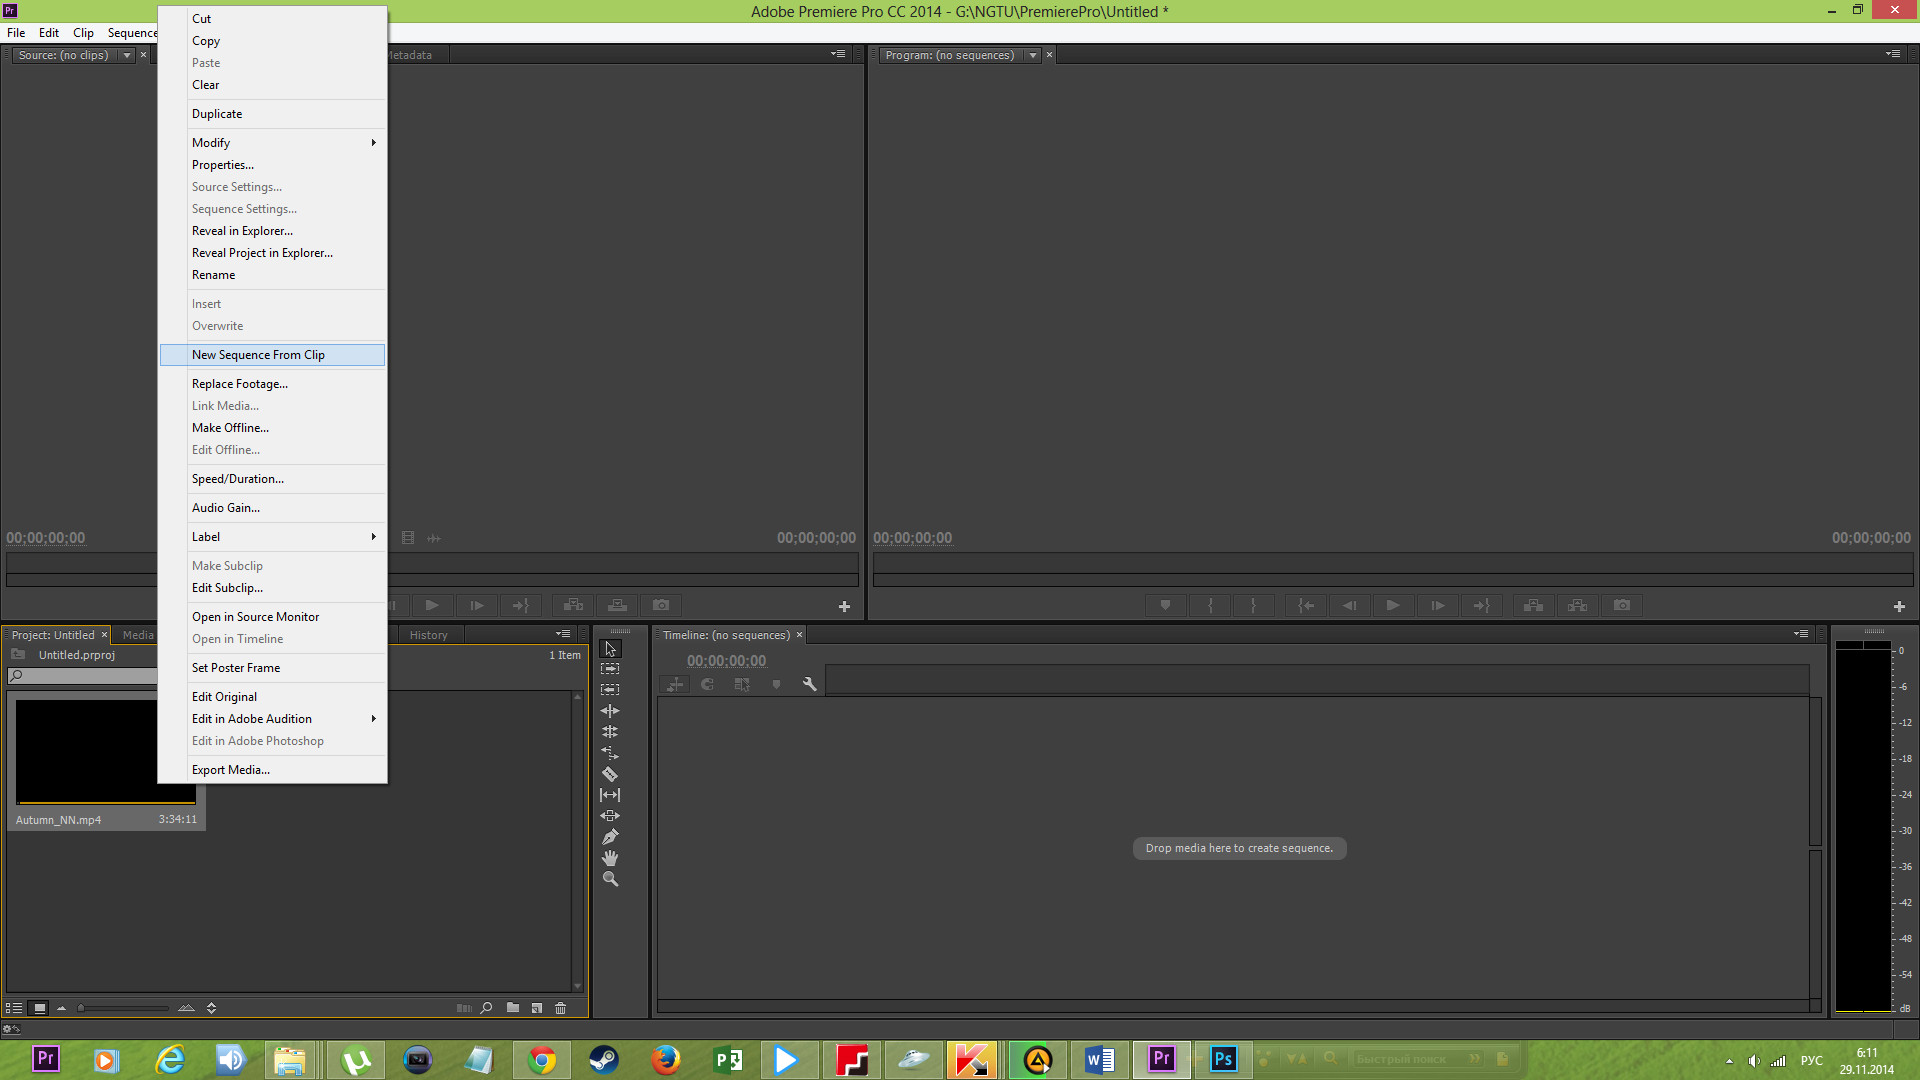
Task: Click Play in Program monitor
Action: point(1393,605)
